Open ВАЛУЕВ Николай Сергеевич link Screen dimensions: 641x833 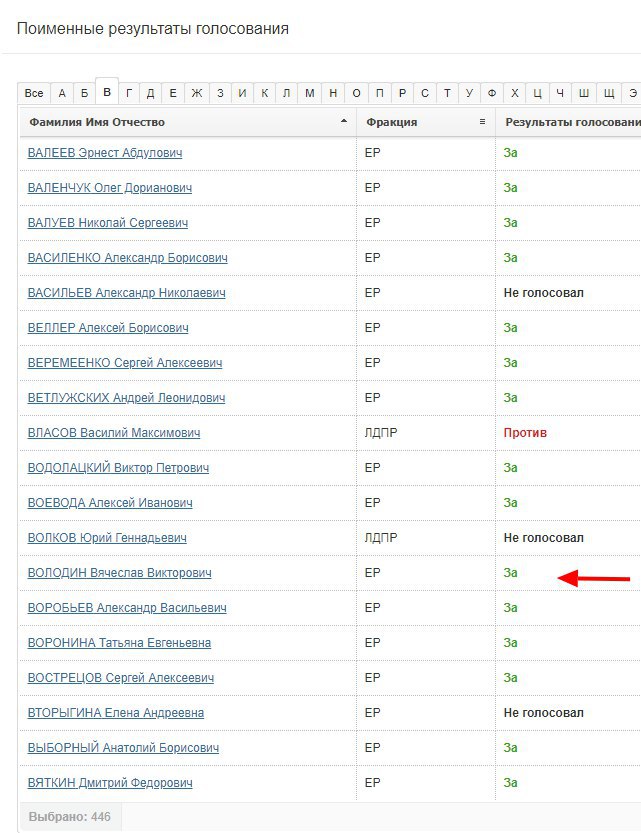[108, 223]
